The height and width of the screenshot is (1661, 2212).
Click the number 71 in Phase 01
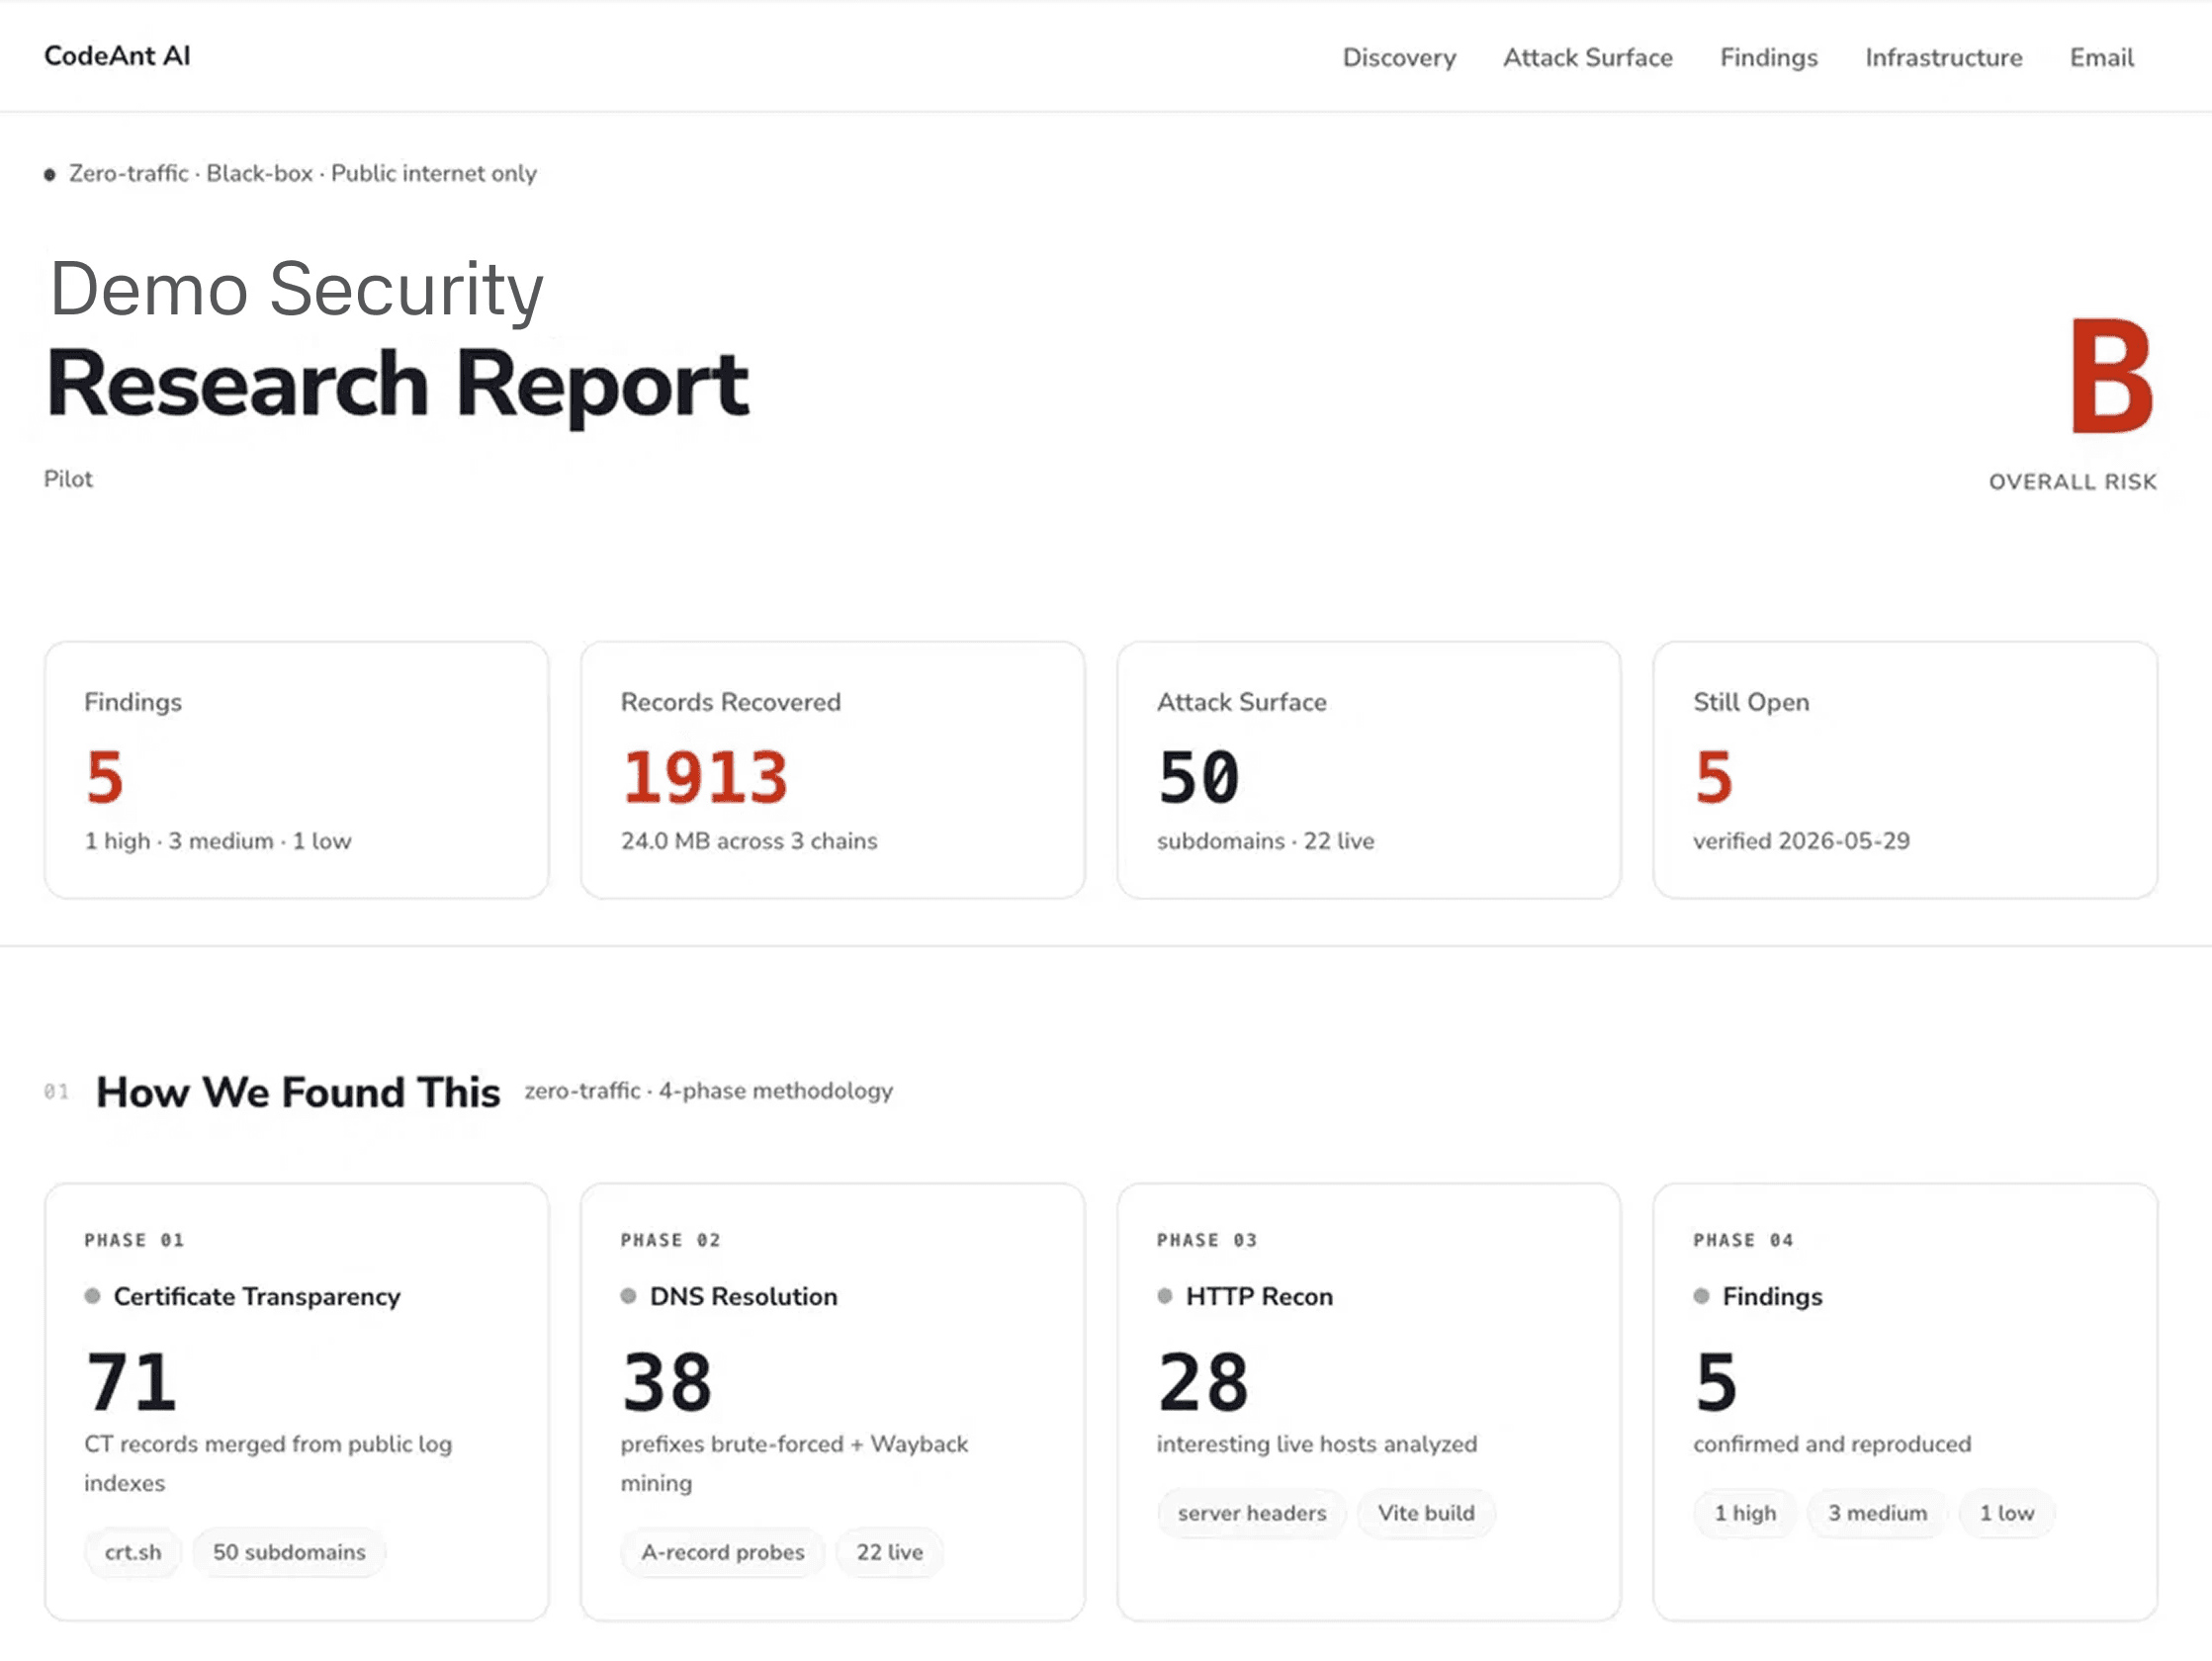131,1382
